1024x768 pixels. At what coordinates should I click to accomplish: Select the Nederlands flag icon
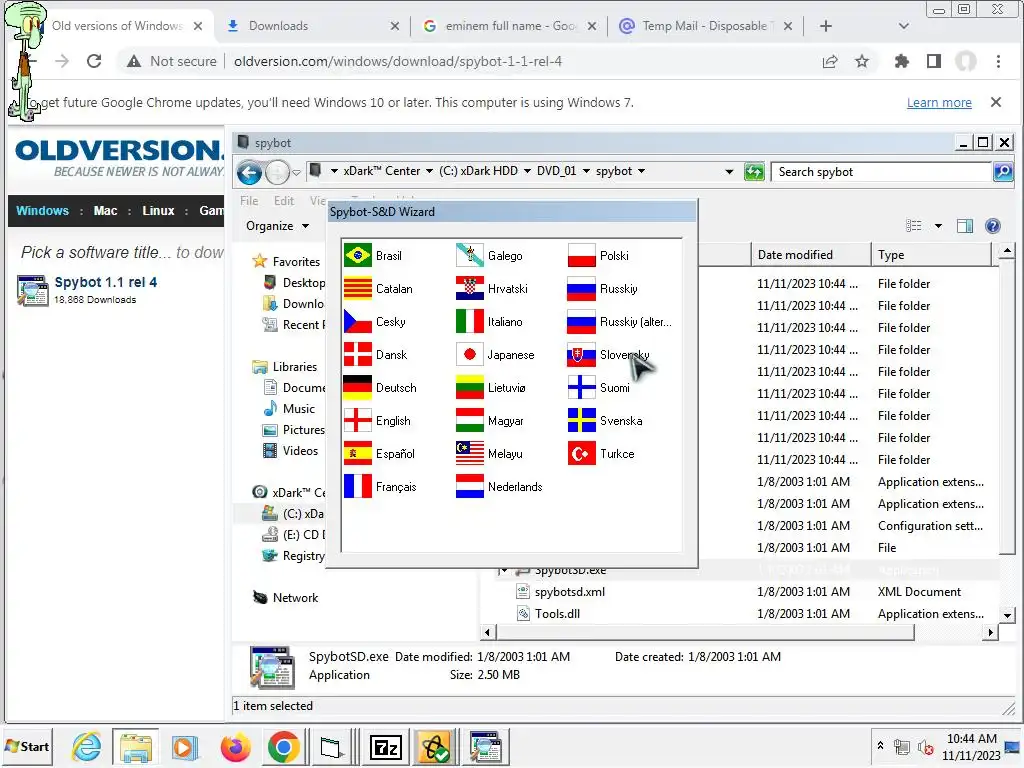pos(470,486)
